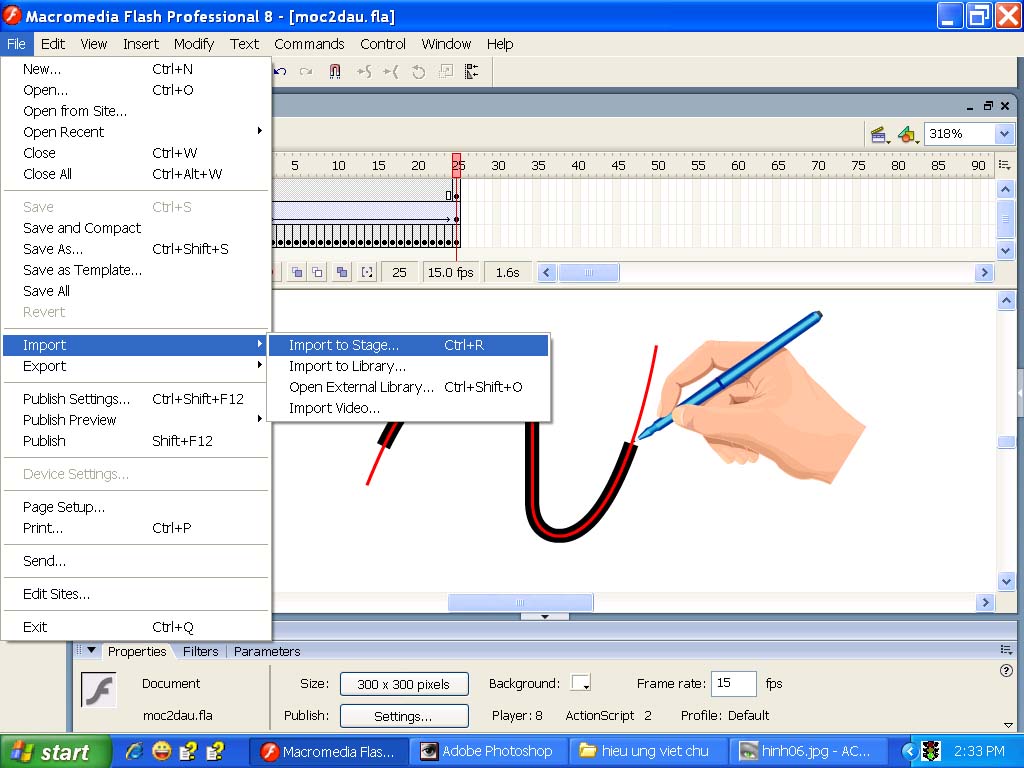
Task: Click the Windows start button
Action: 56,752
